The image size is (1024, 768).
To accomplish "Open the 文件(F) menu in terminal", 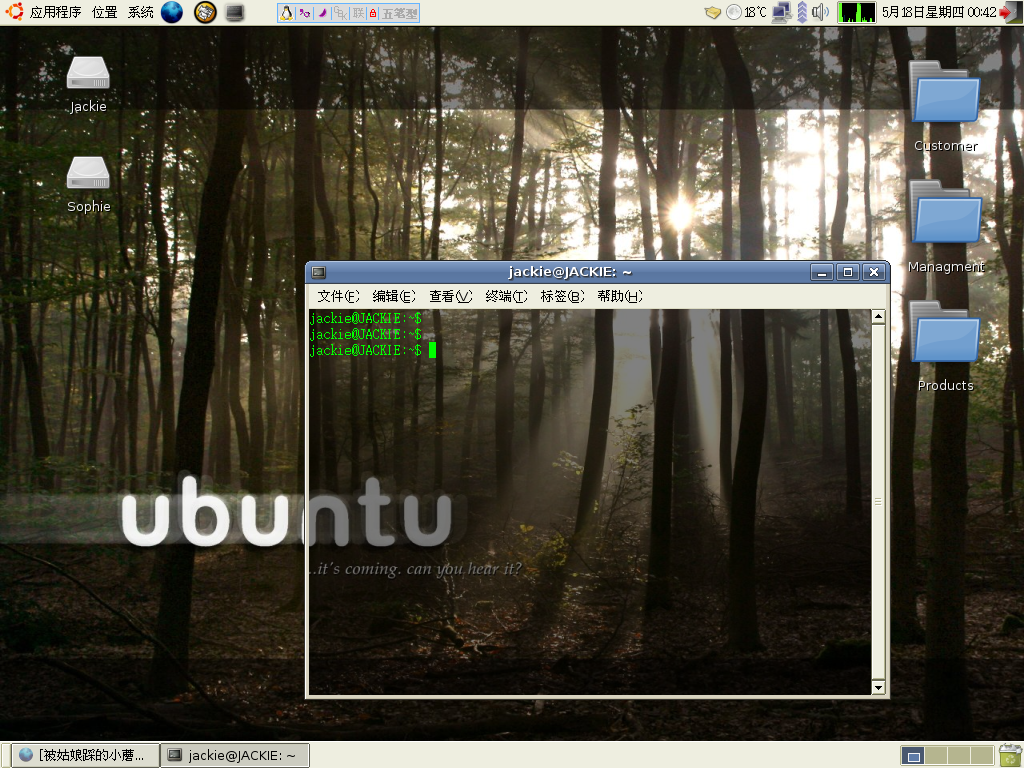I will point(338,296).
